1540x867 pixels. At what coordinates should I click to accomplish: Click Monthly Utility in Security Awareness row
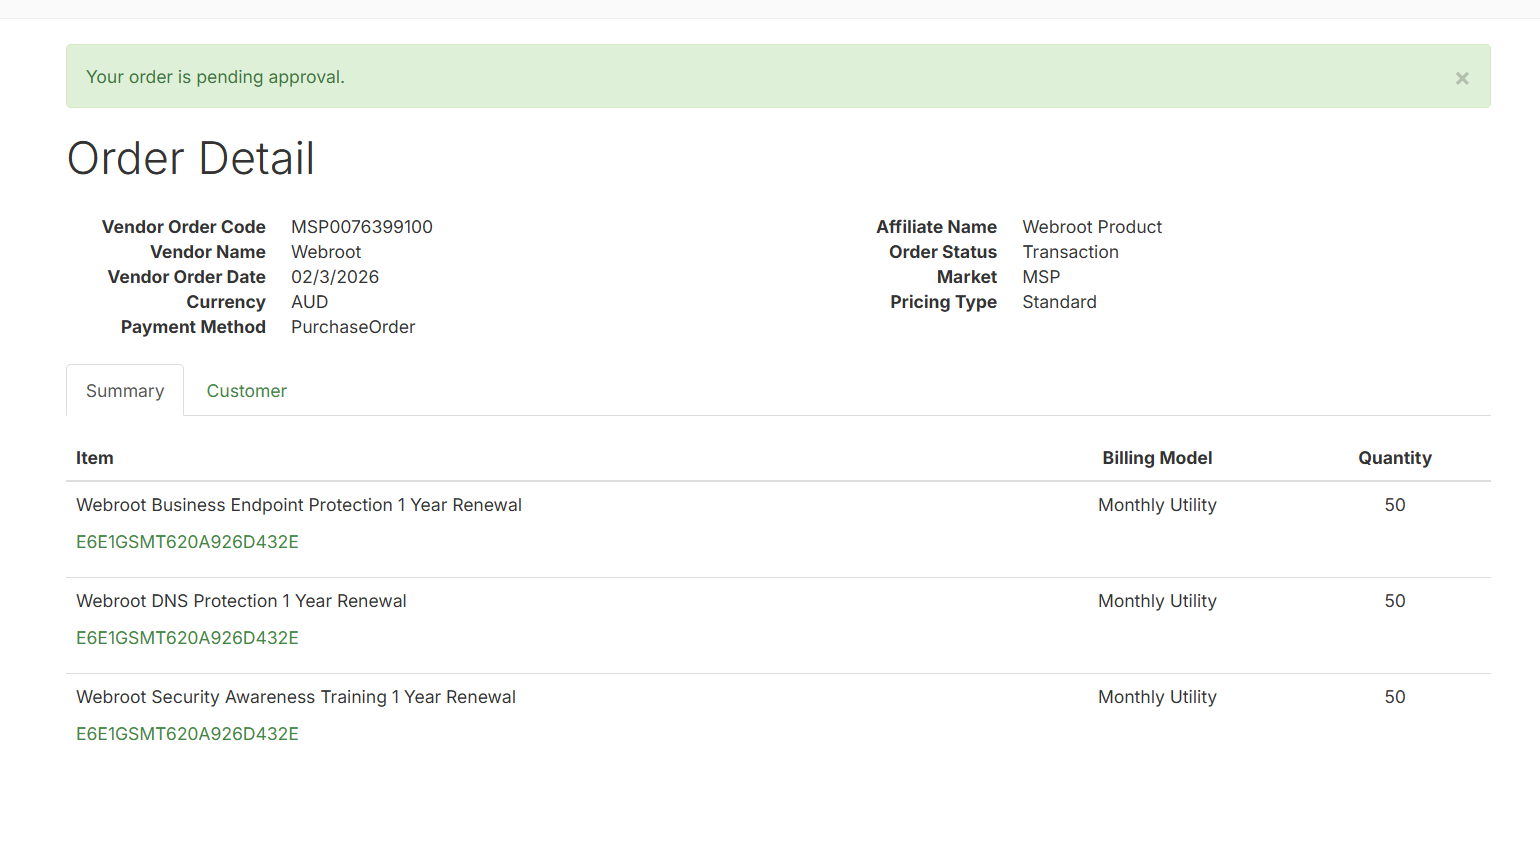point(1157,697)
